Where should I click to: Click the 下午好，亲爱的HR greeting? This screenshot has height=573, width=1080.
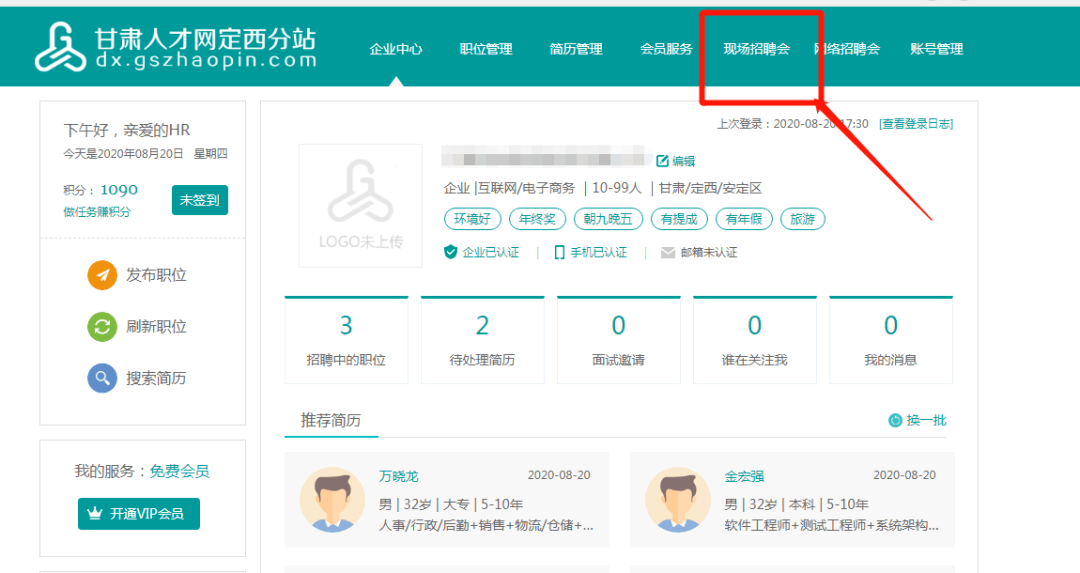point(127,130)
